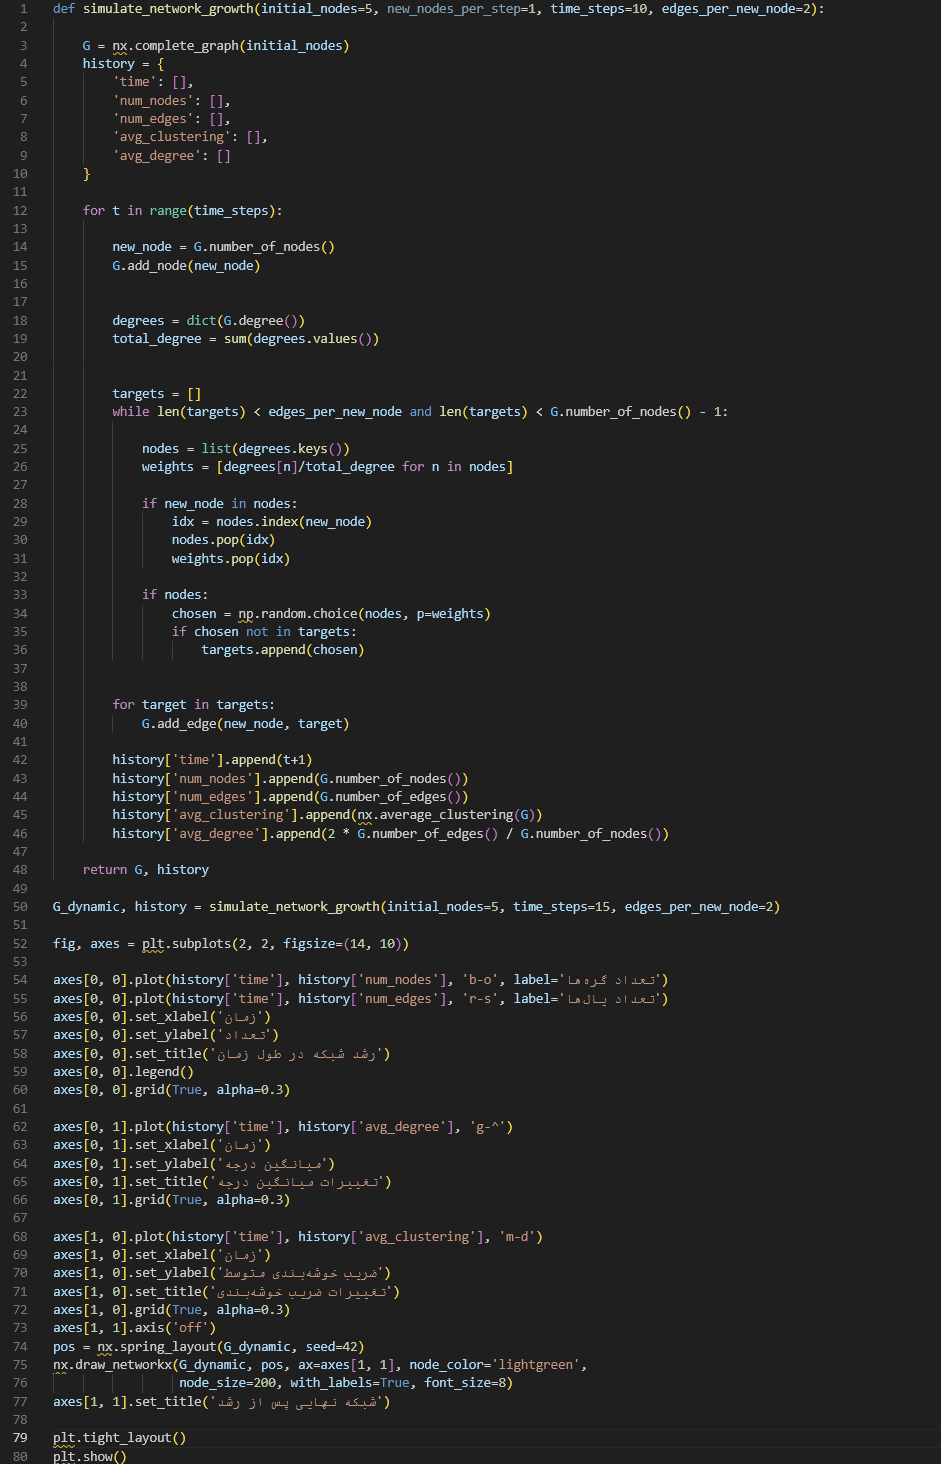Click the 'avg_degree' key in history dict

tap(157, 156)
